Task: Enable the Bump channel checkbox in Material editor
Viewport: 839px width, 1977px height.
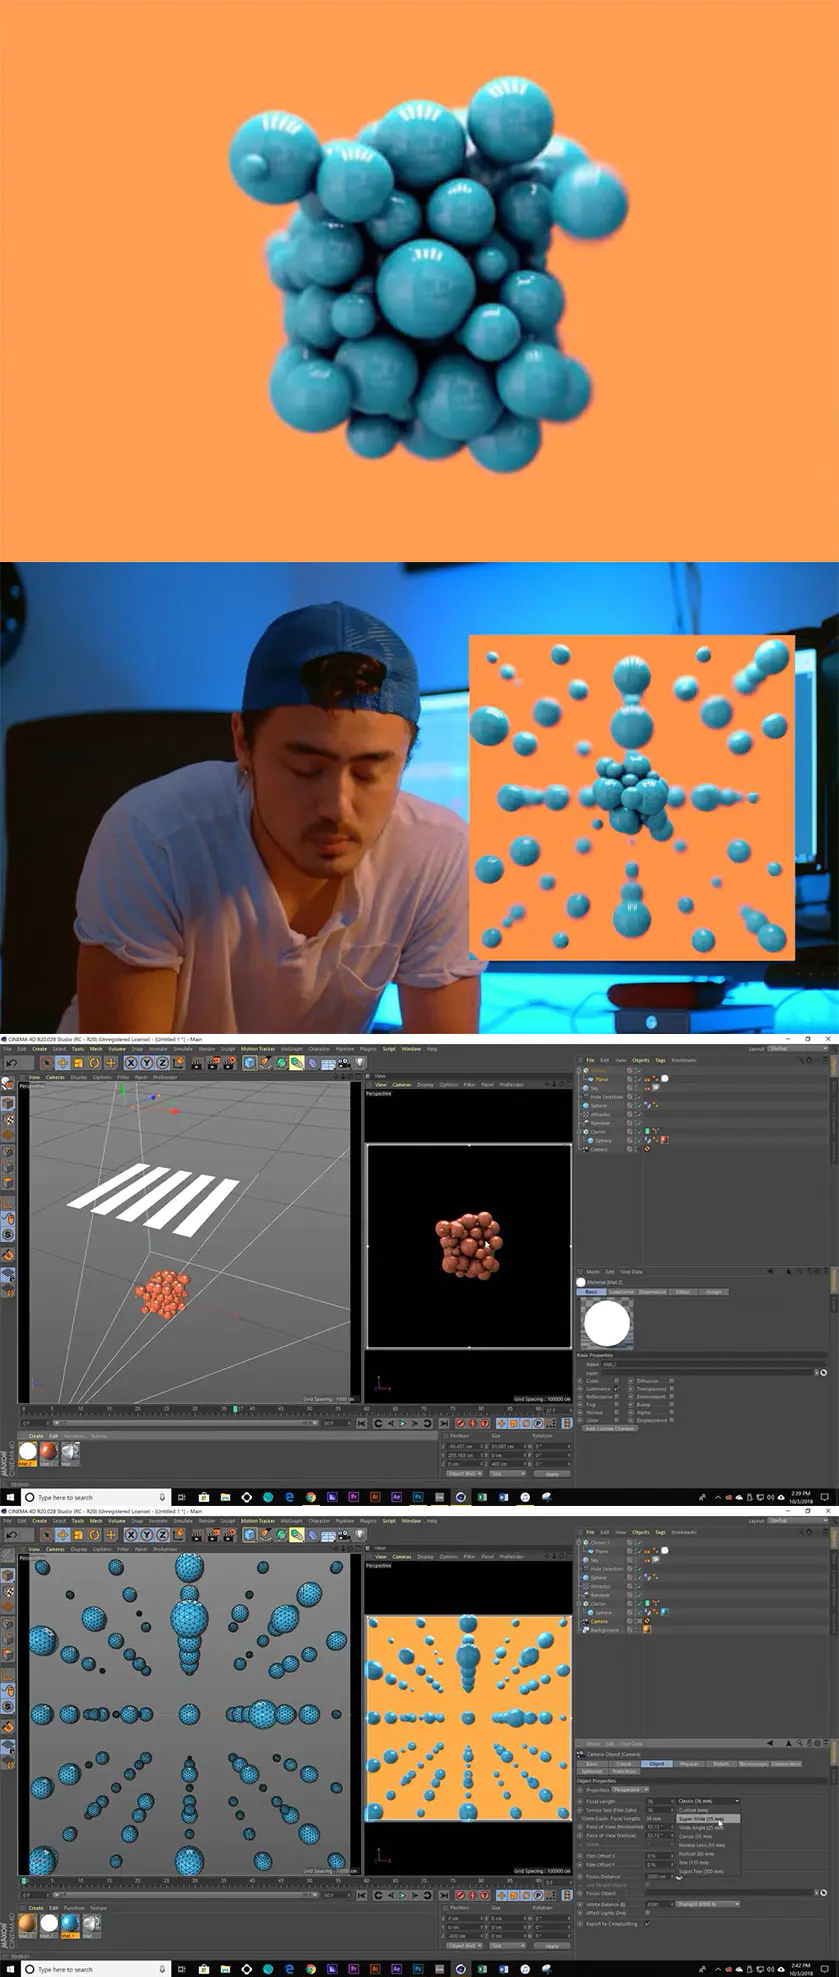Action: coord(671,1405)
